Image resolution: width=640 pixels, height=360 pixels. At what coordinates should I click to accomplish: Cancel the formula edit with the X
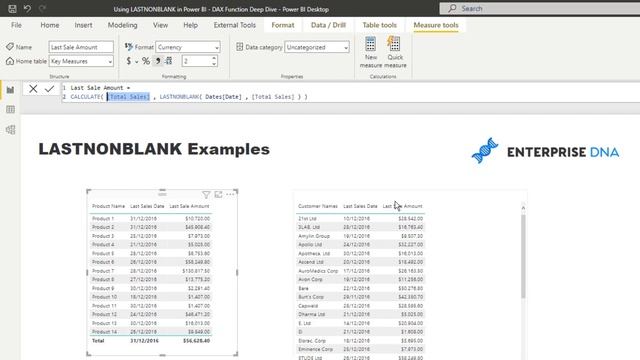click(x=33, y=89)
